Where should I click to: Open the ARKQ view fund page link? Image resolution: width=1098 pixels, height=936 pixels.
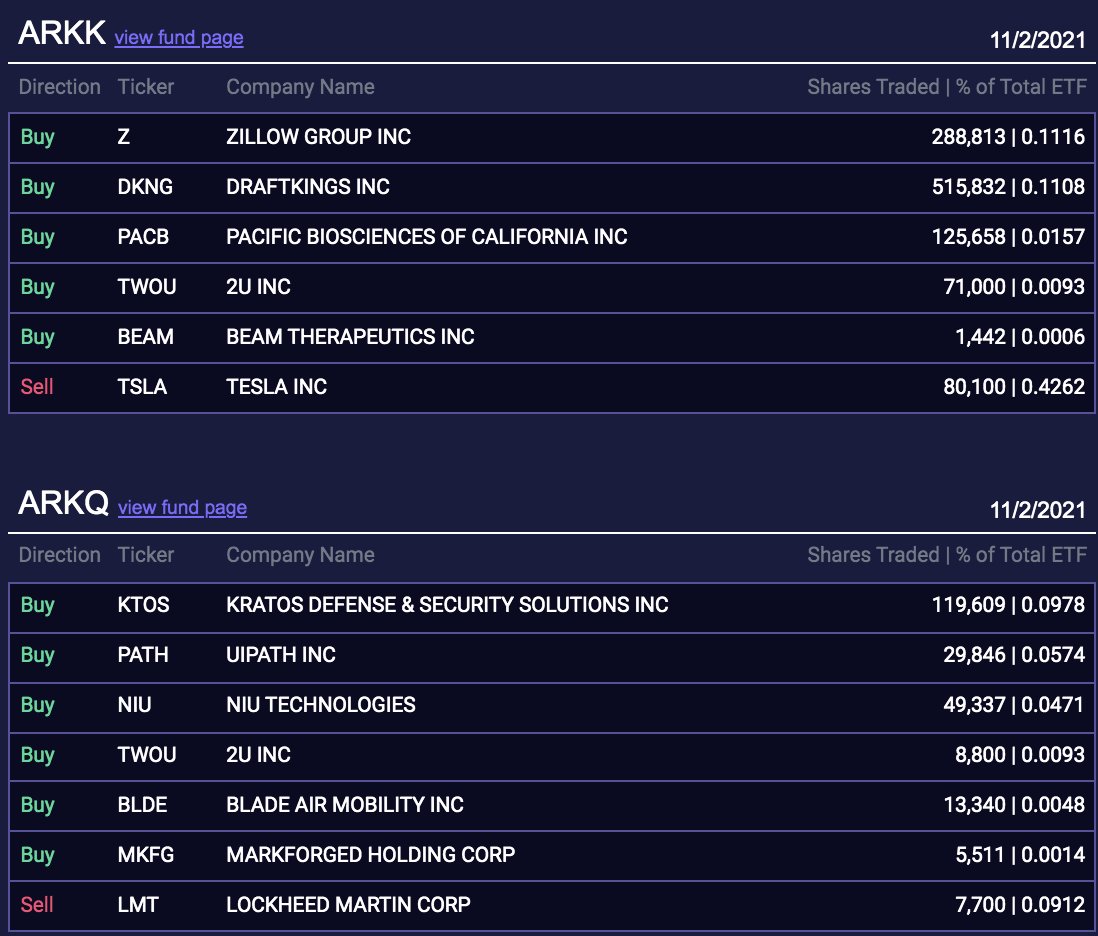tap(182, 507)
